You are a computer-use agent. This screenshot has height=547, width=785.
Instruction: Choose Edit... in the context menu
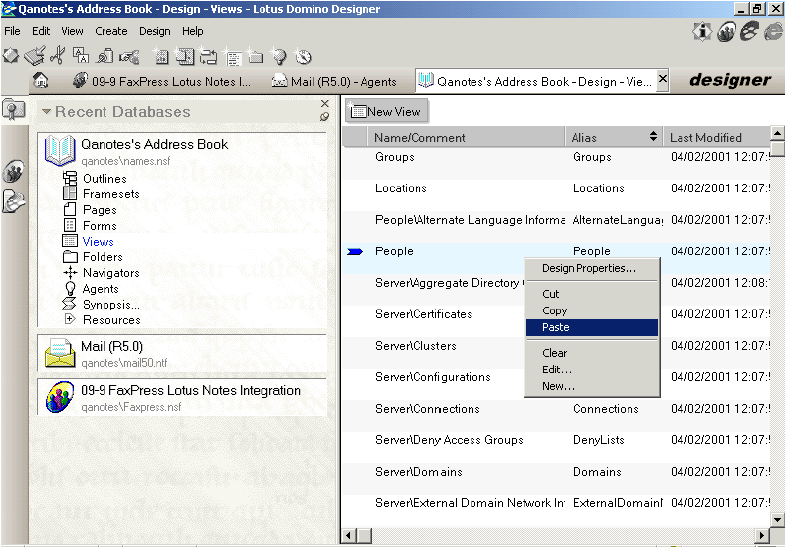592,370
